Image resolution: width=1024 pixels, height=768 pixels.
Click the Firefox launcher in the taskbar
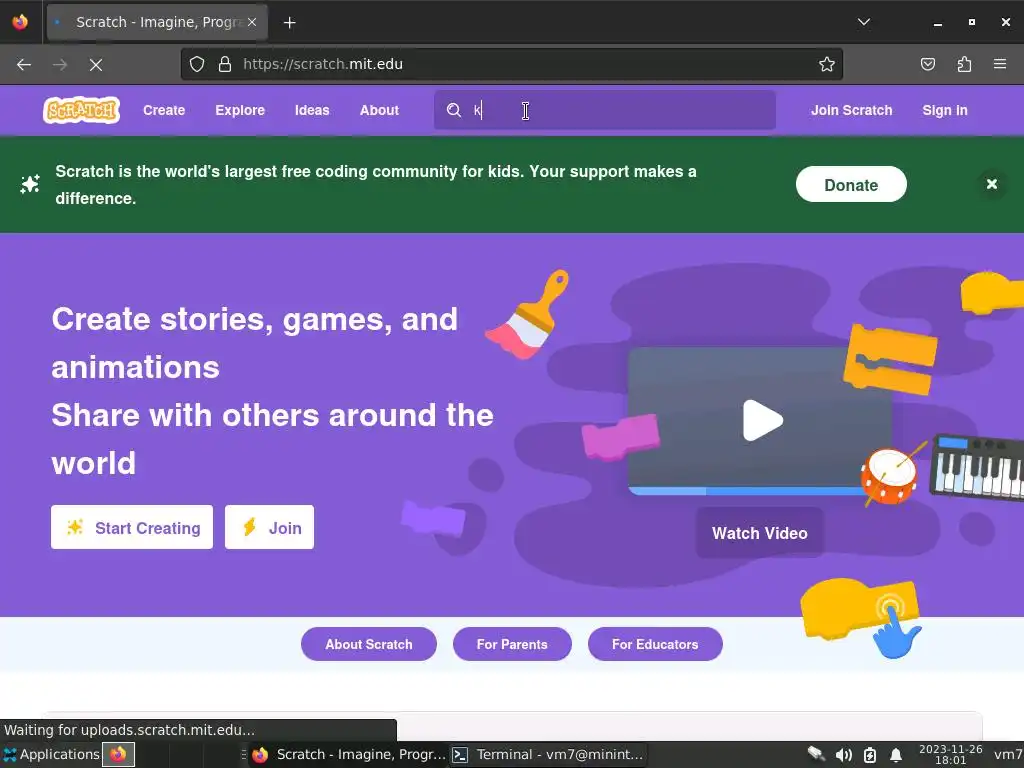click(x=118, y=754)
